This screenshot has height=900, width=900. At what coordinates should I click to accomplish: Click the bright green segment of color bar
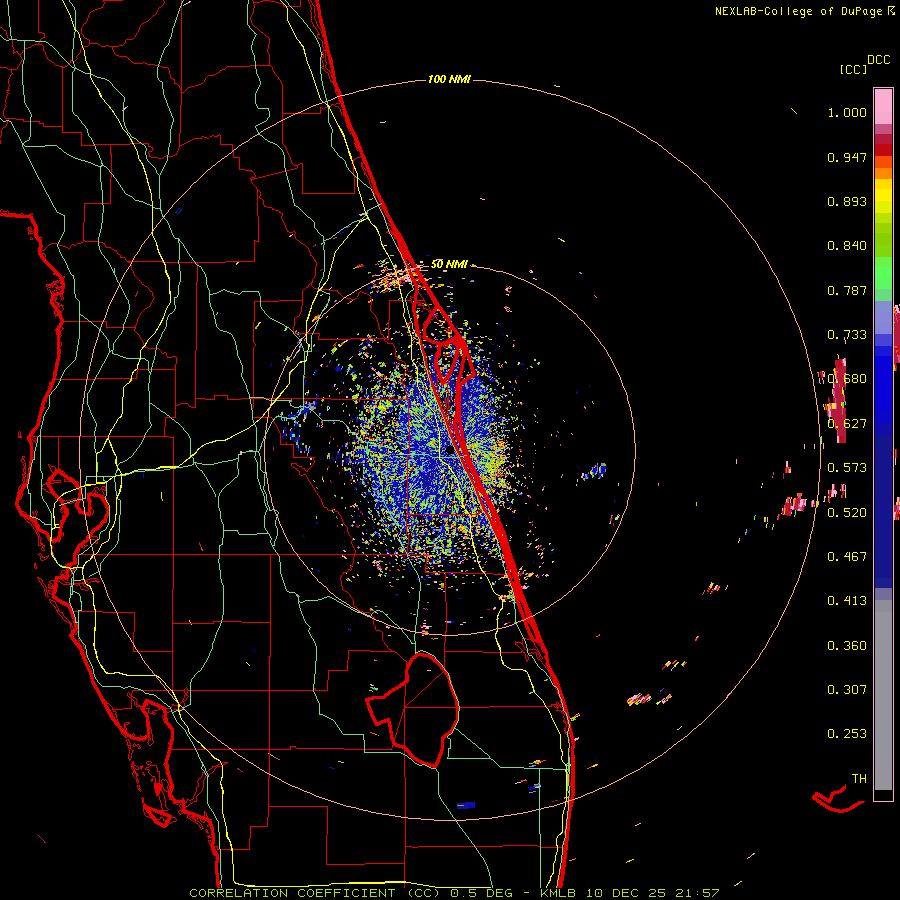click(883, 274)
